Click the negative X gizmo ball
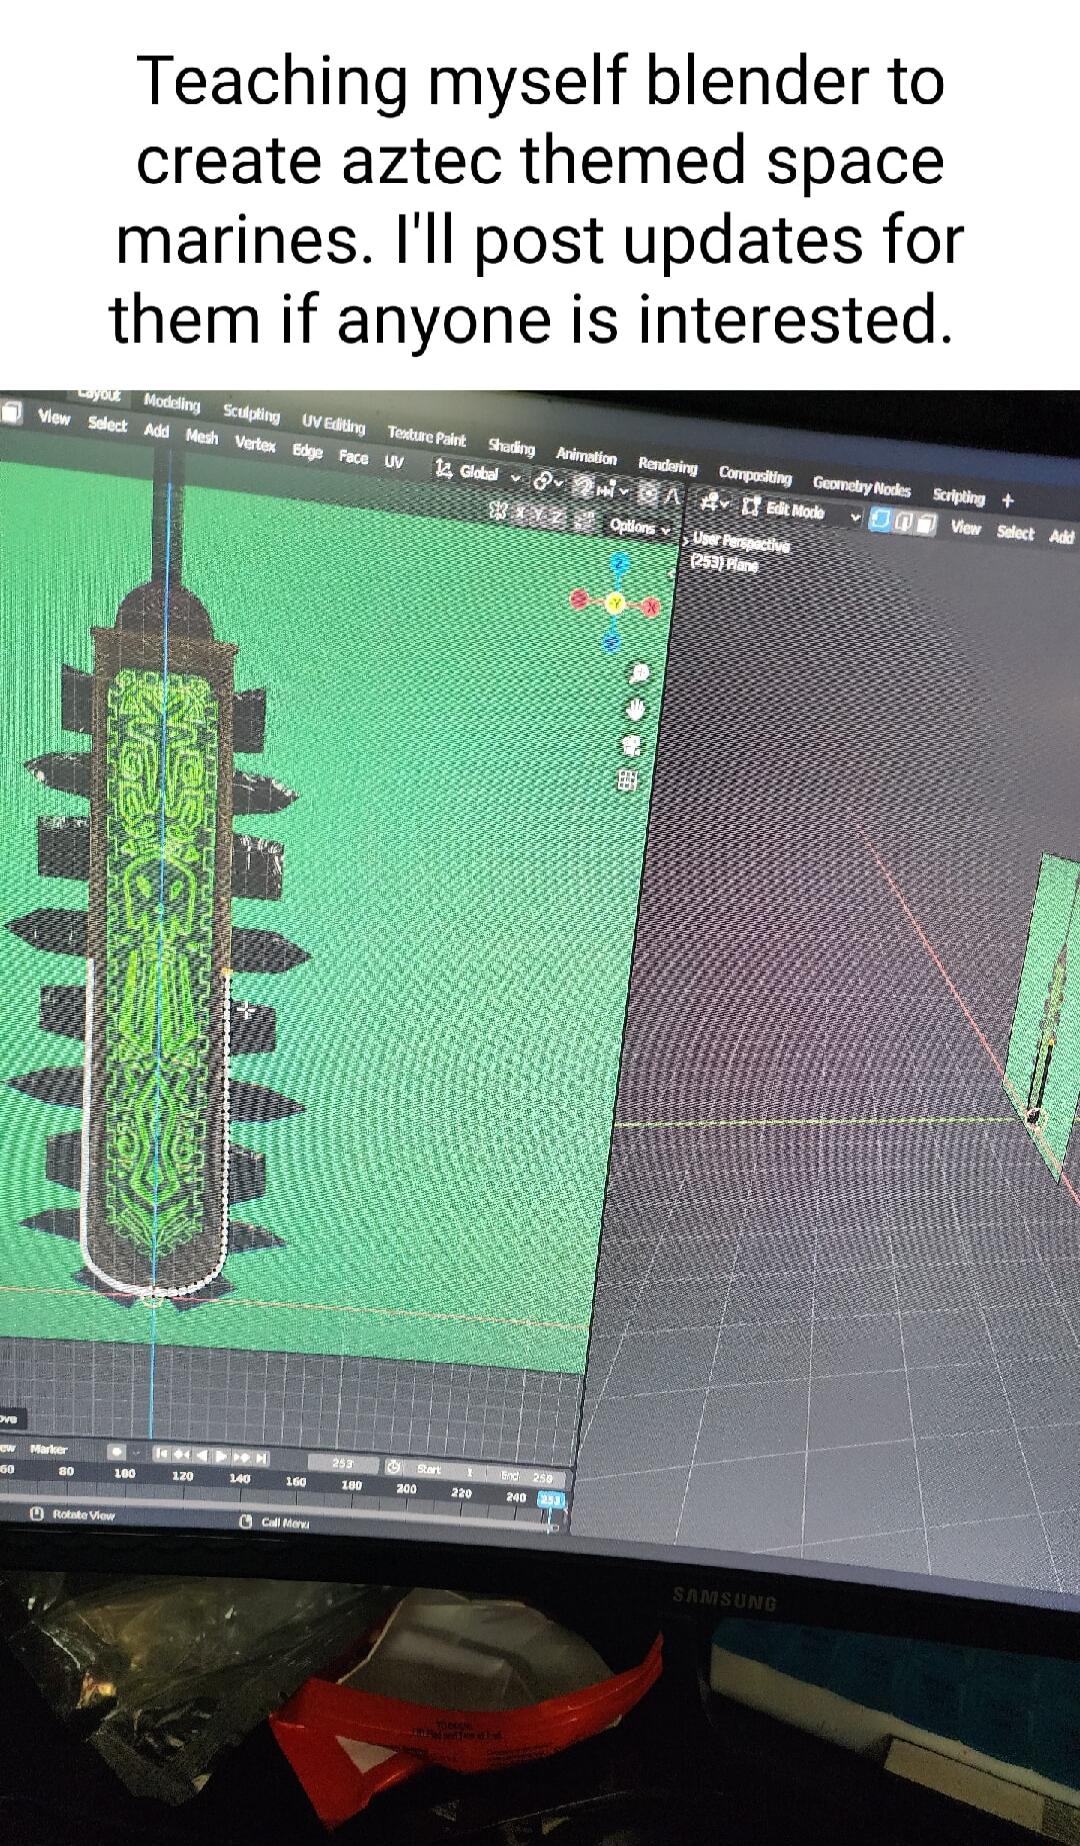The height and width of the screenshot is (1846, 1080). tap(579, 599)
